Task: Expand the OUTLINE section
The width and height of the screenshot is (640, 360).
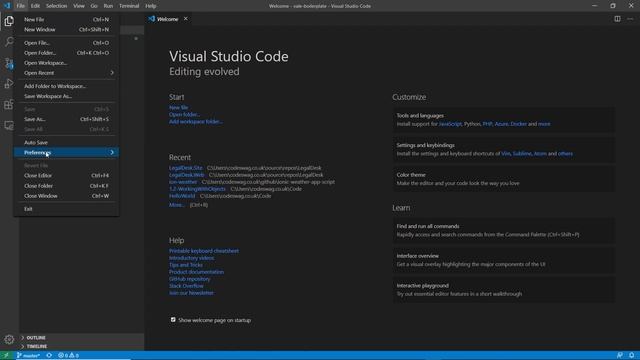Action: (x=82, y=338)
